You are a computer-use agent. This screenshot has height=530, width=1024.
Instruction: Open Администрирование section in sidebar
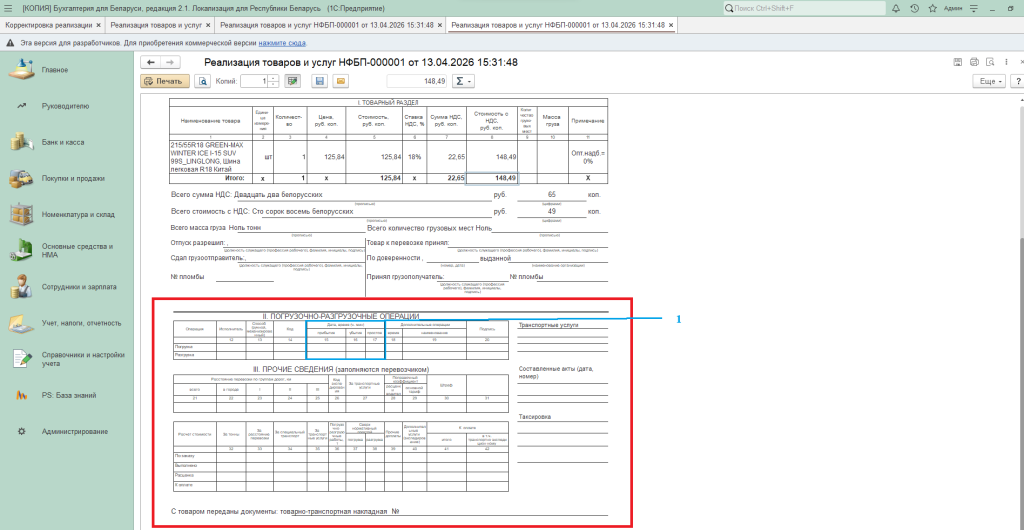(x=75, y=431)
